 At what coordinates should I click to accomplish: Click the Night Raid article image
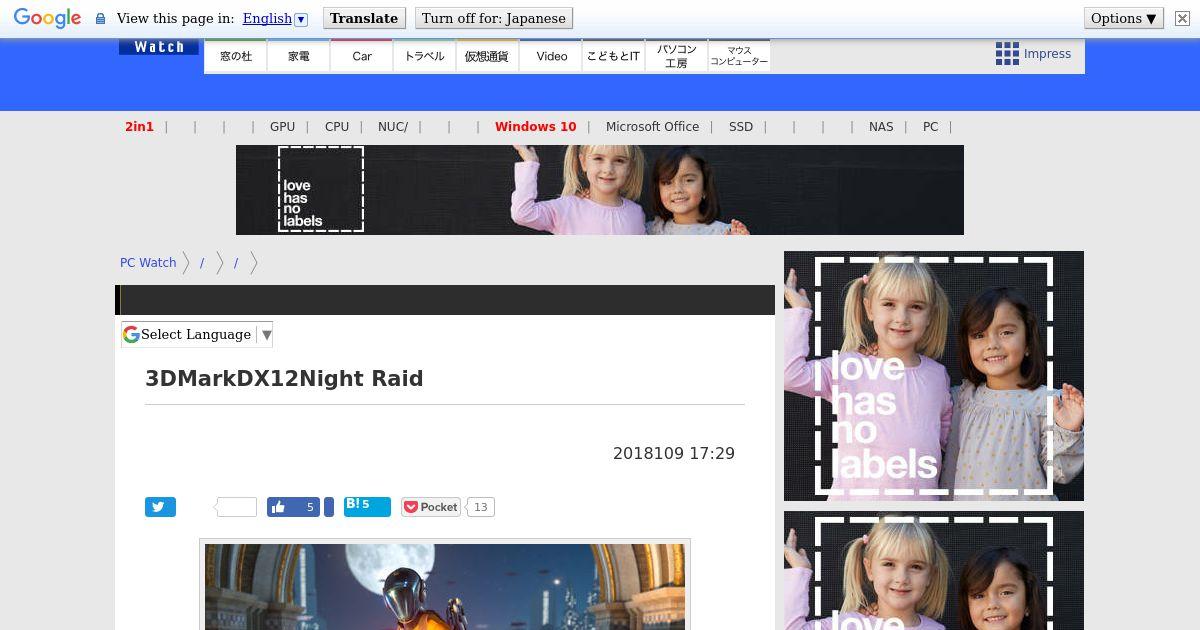(x=445, y=587)
